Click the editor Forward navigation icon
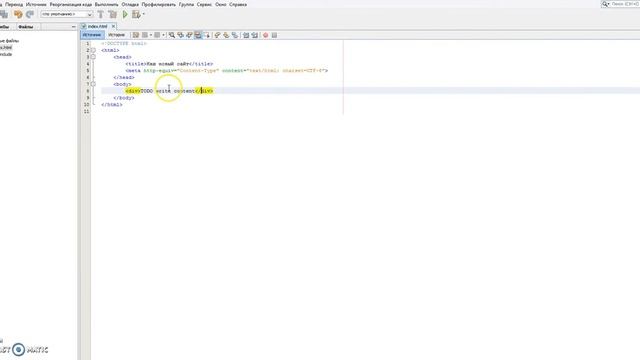The width and height of the screenshot is (640, 360). [157, 35]
